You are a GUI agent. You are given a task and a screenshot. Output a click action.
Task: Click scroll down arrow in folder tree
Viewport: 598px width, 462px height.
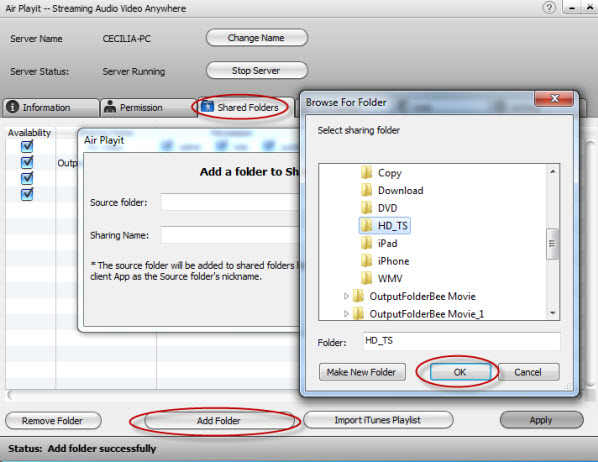(x=553, y=313)
